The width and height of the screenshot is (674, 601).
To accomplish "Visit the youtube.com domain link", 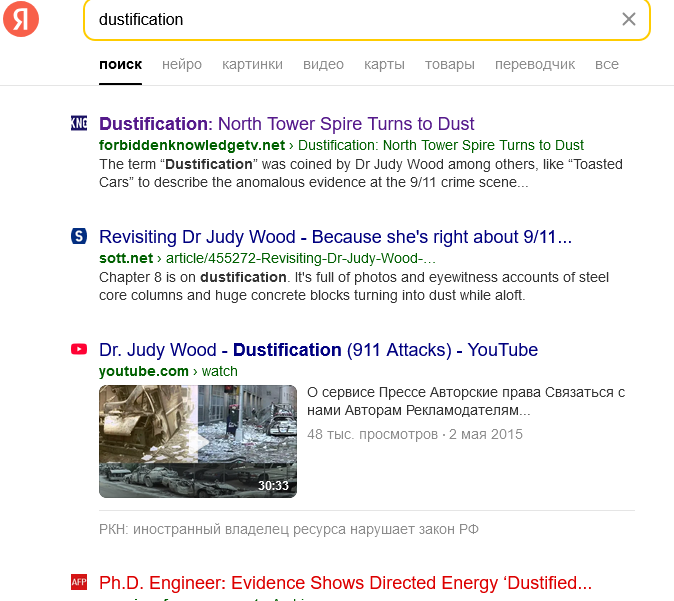I will point(144,371).
